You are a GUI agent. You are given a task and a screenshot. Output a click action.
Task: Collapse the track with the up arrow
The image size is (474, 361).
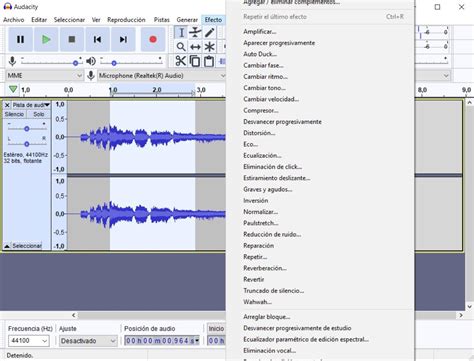pyautogui.click(x=7, y=246)
